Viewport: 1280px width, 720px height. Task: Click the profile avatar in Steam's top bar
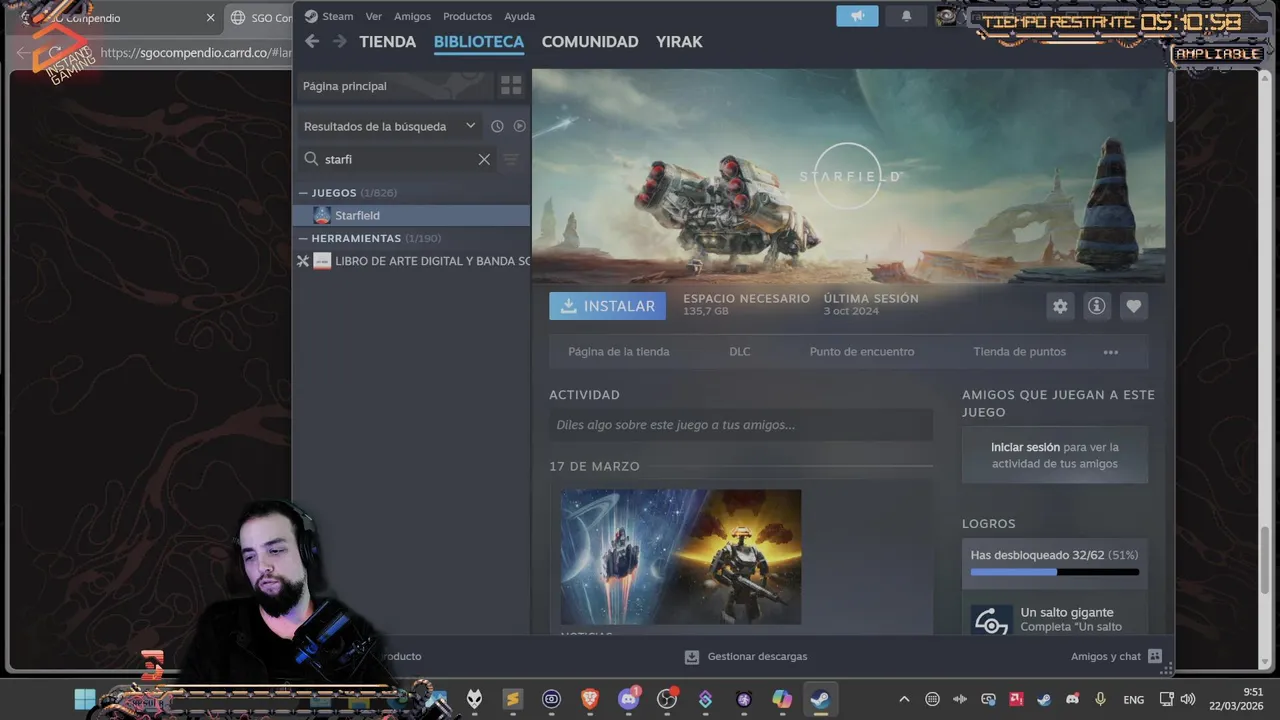coord(946,16)
